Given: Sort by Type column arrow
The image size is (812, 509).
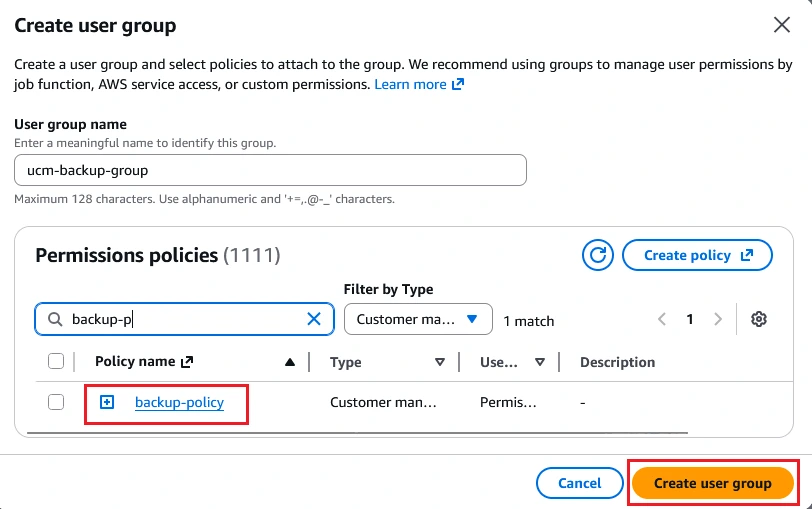Looking at the screenshot, I should pos(440,362).
